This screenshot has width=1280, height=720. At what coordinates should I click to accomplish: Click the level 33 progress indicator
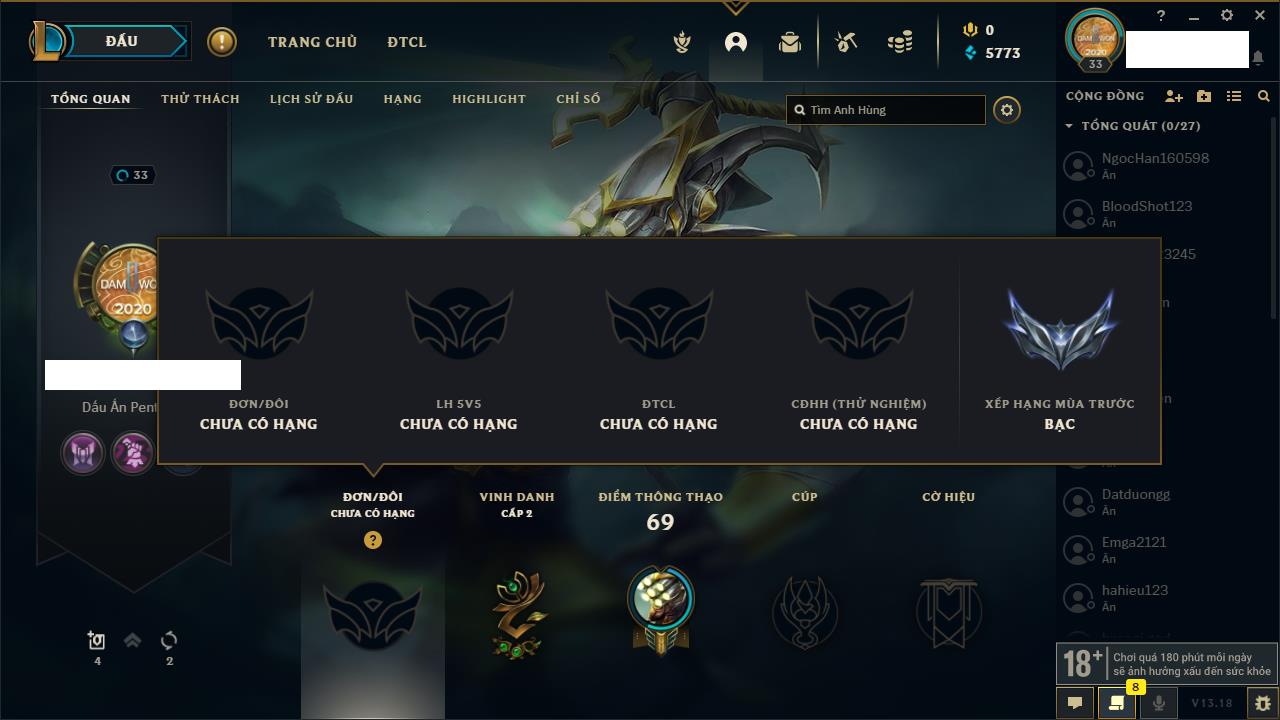tap(133, 175)
